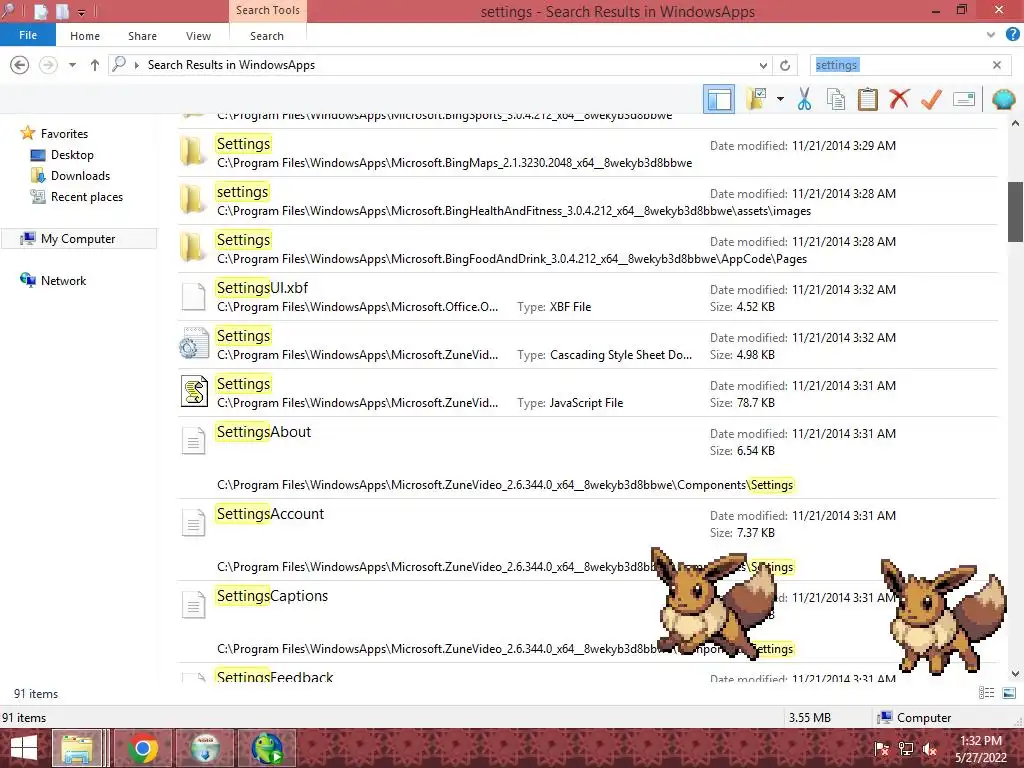Expand the address bar history dropdown
Screen dimensions: 1024x768
[763, 65]
